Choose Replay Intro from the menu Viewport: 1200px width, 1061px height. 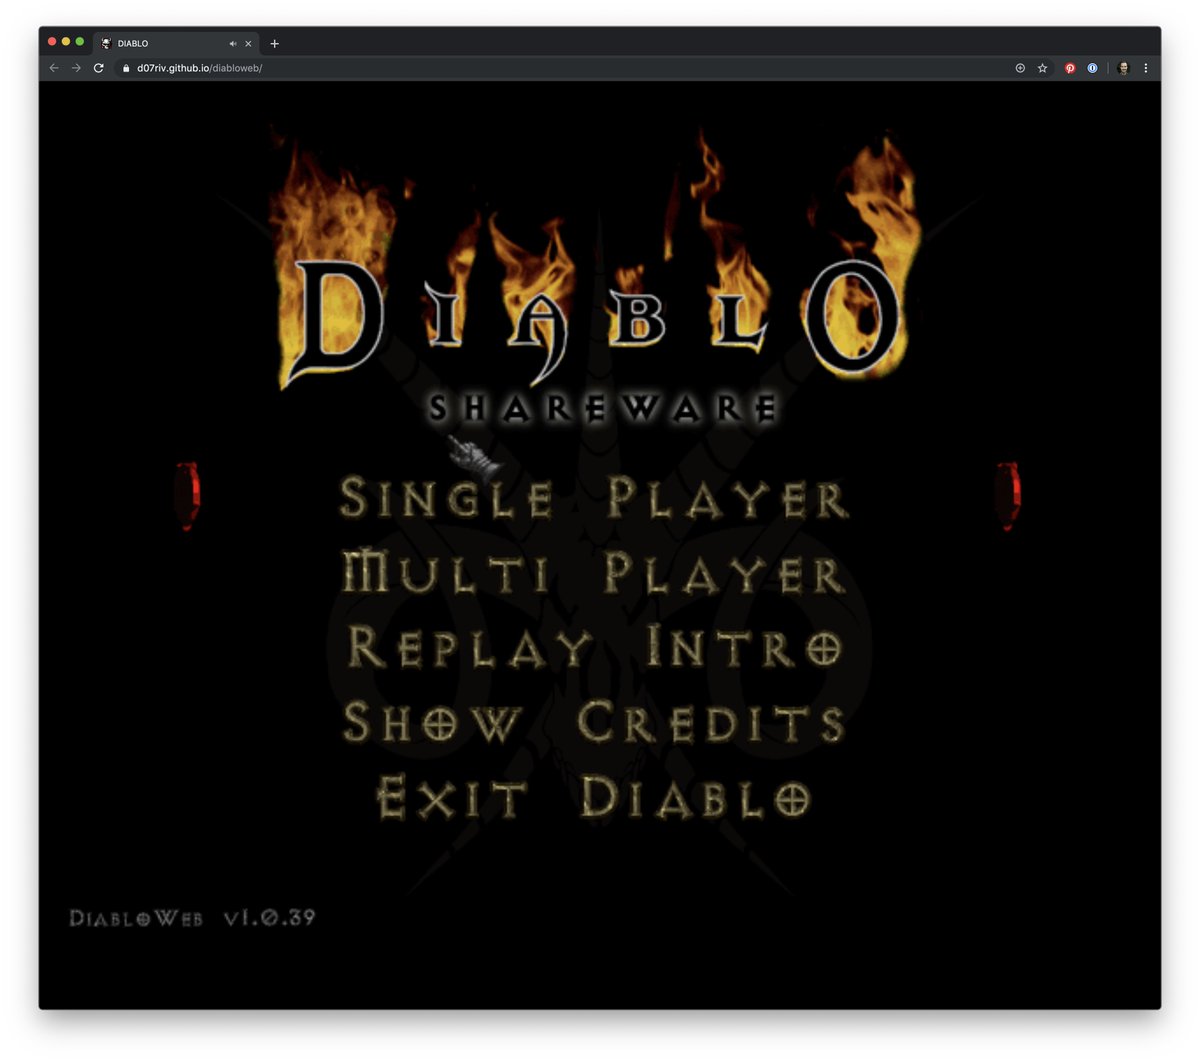[594, 647]
